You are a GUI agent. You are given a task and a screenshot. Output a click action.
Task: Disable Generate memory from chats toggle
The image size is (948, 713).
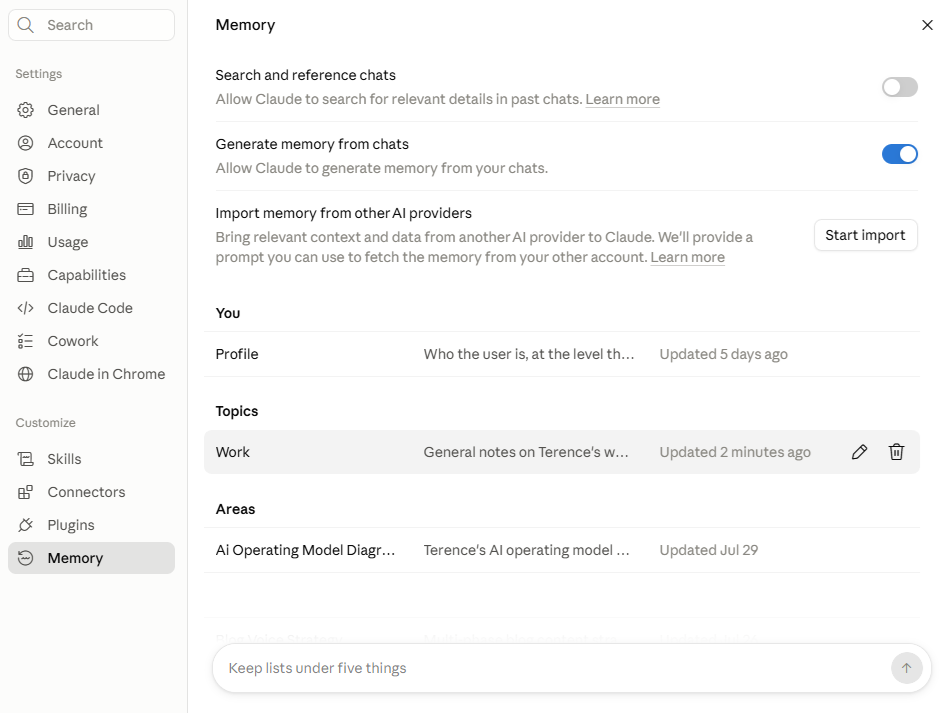tap(900, 154)
